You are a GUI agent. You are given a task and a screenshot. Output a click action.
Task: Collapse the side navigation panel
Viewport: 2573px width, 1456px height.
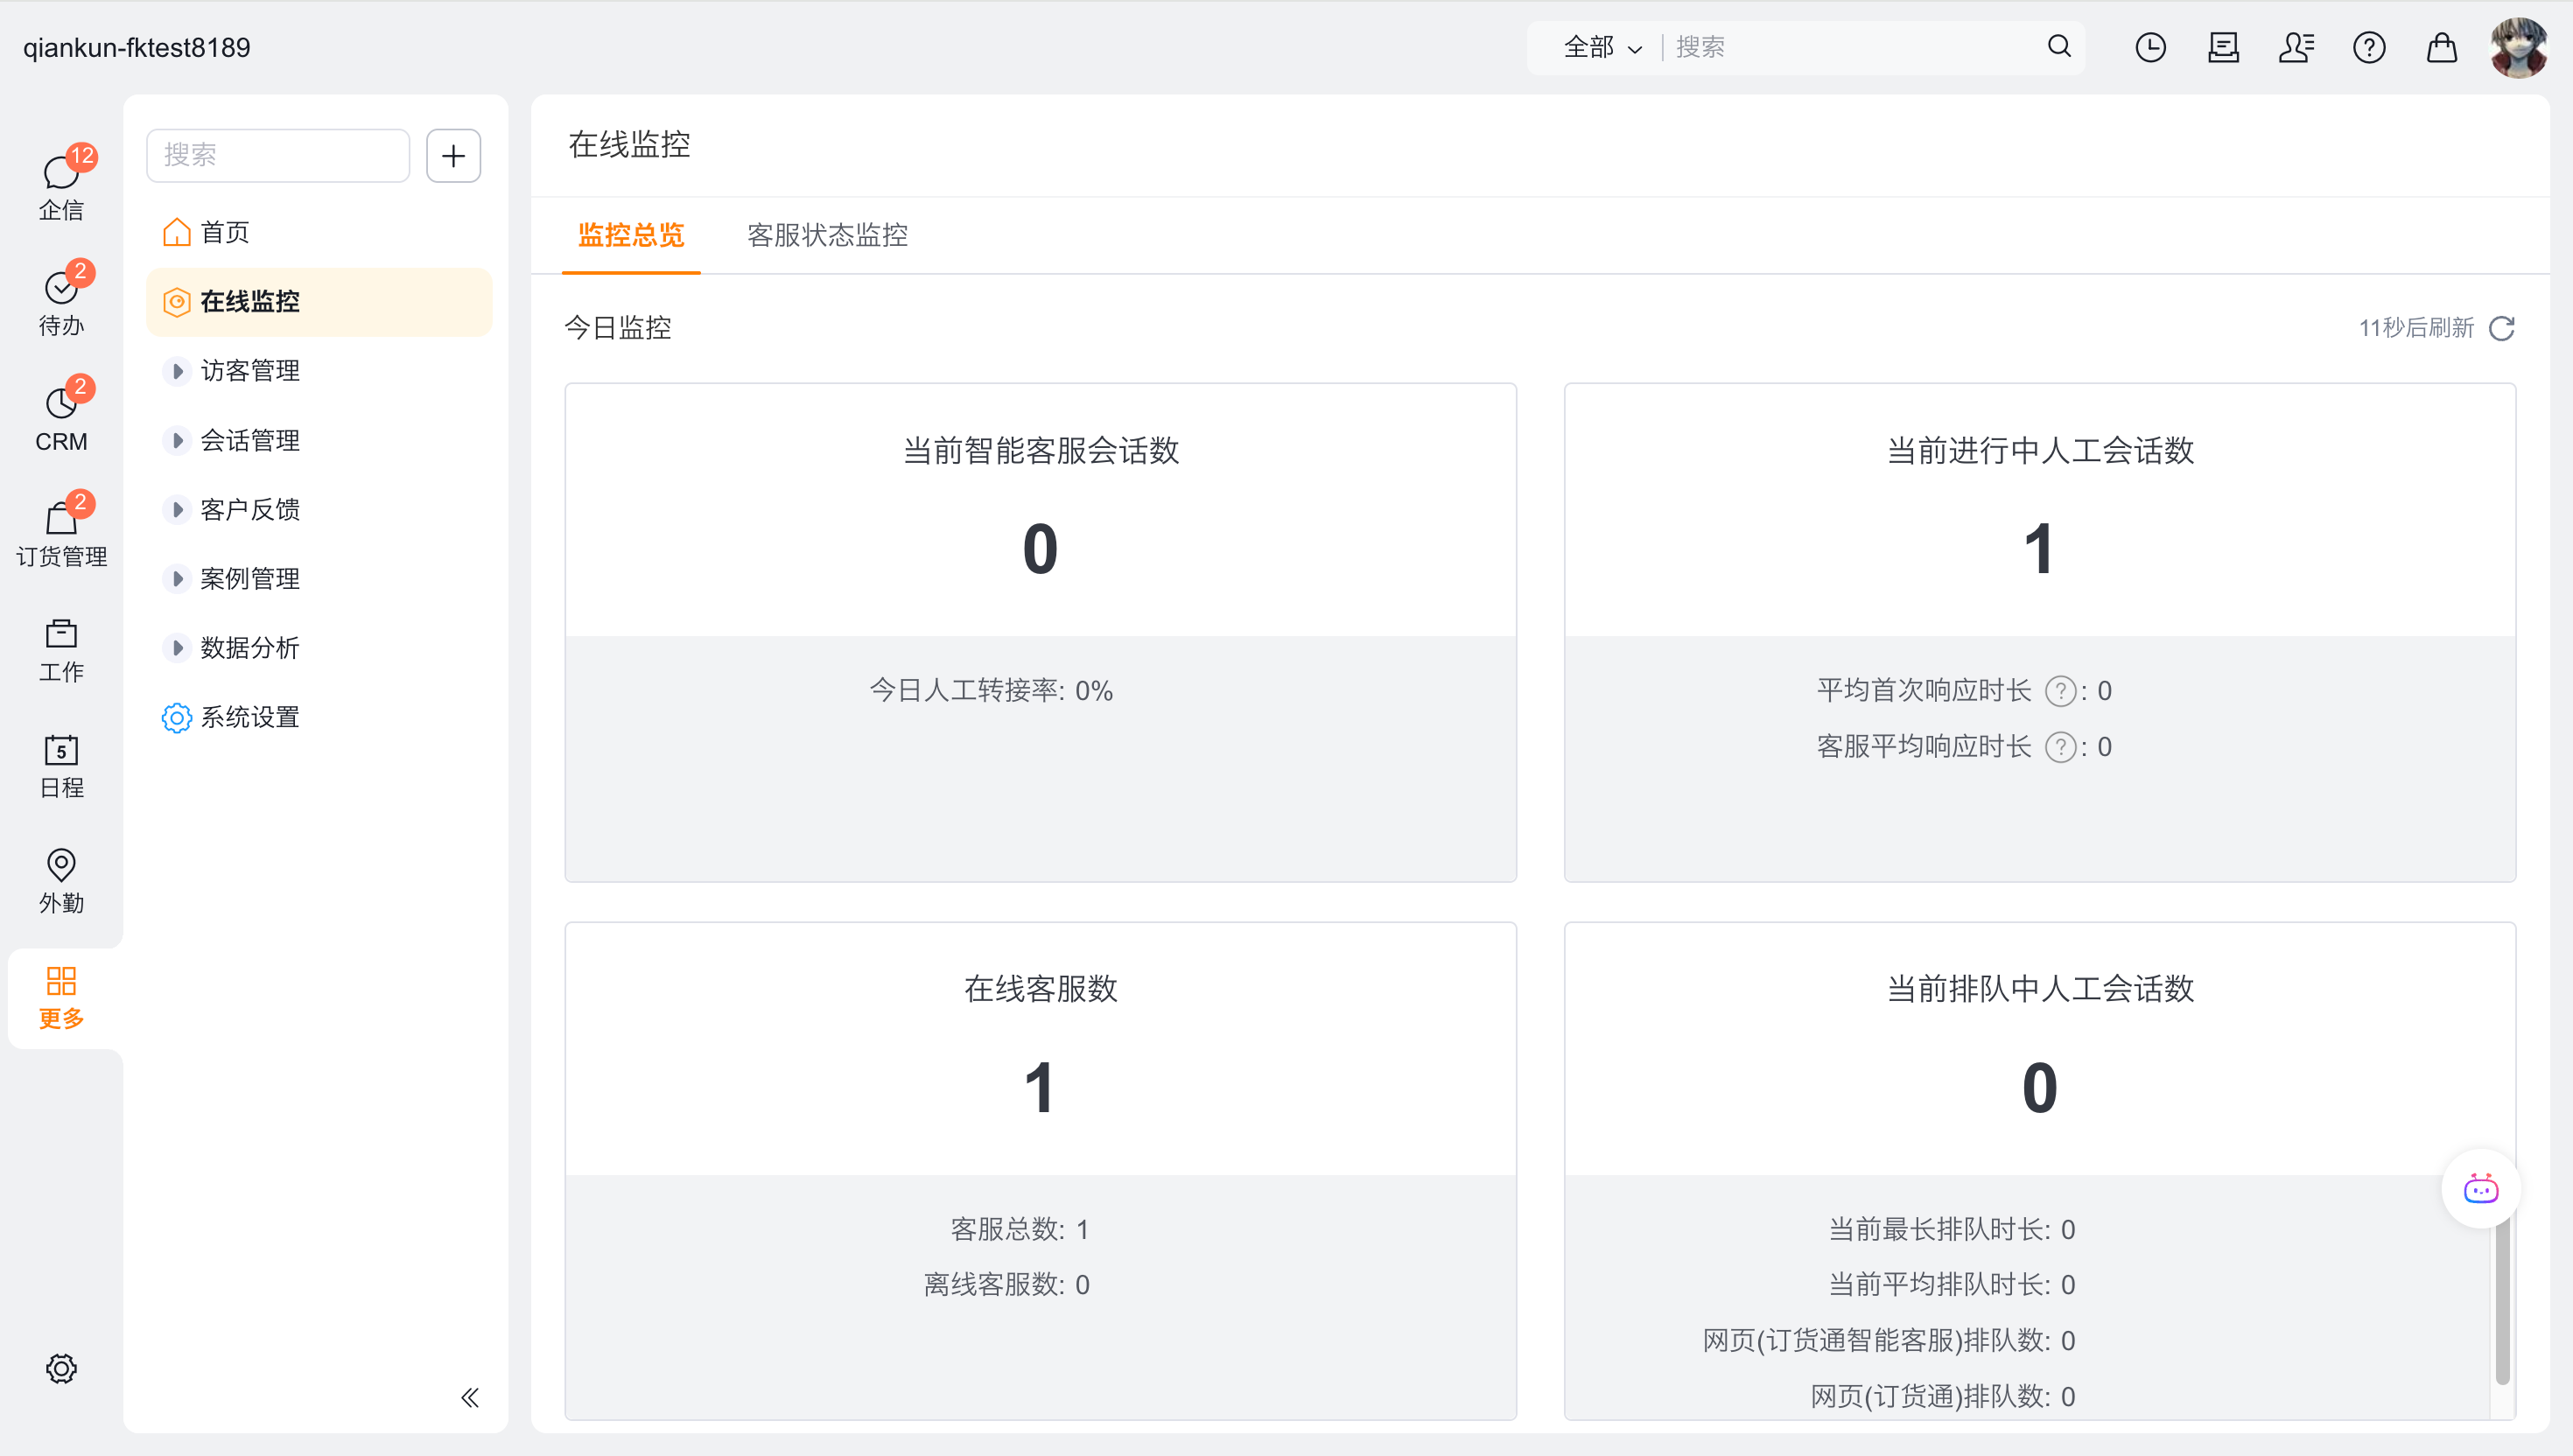(x=469, y=1397)
